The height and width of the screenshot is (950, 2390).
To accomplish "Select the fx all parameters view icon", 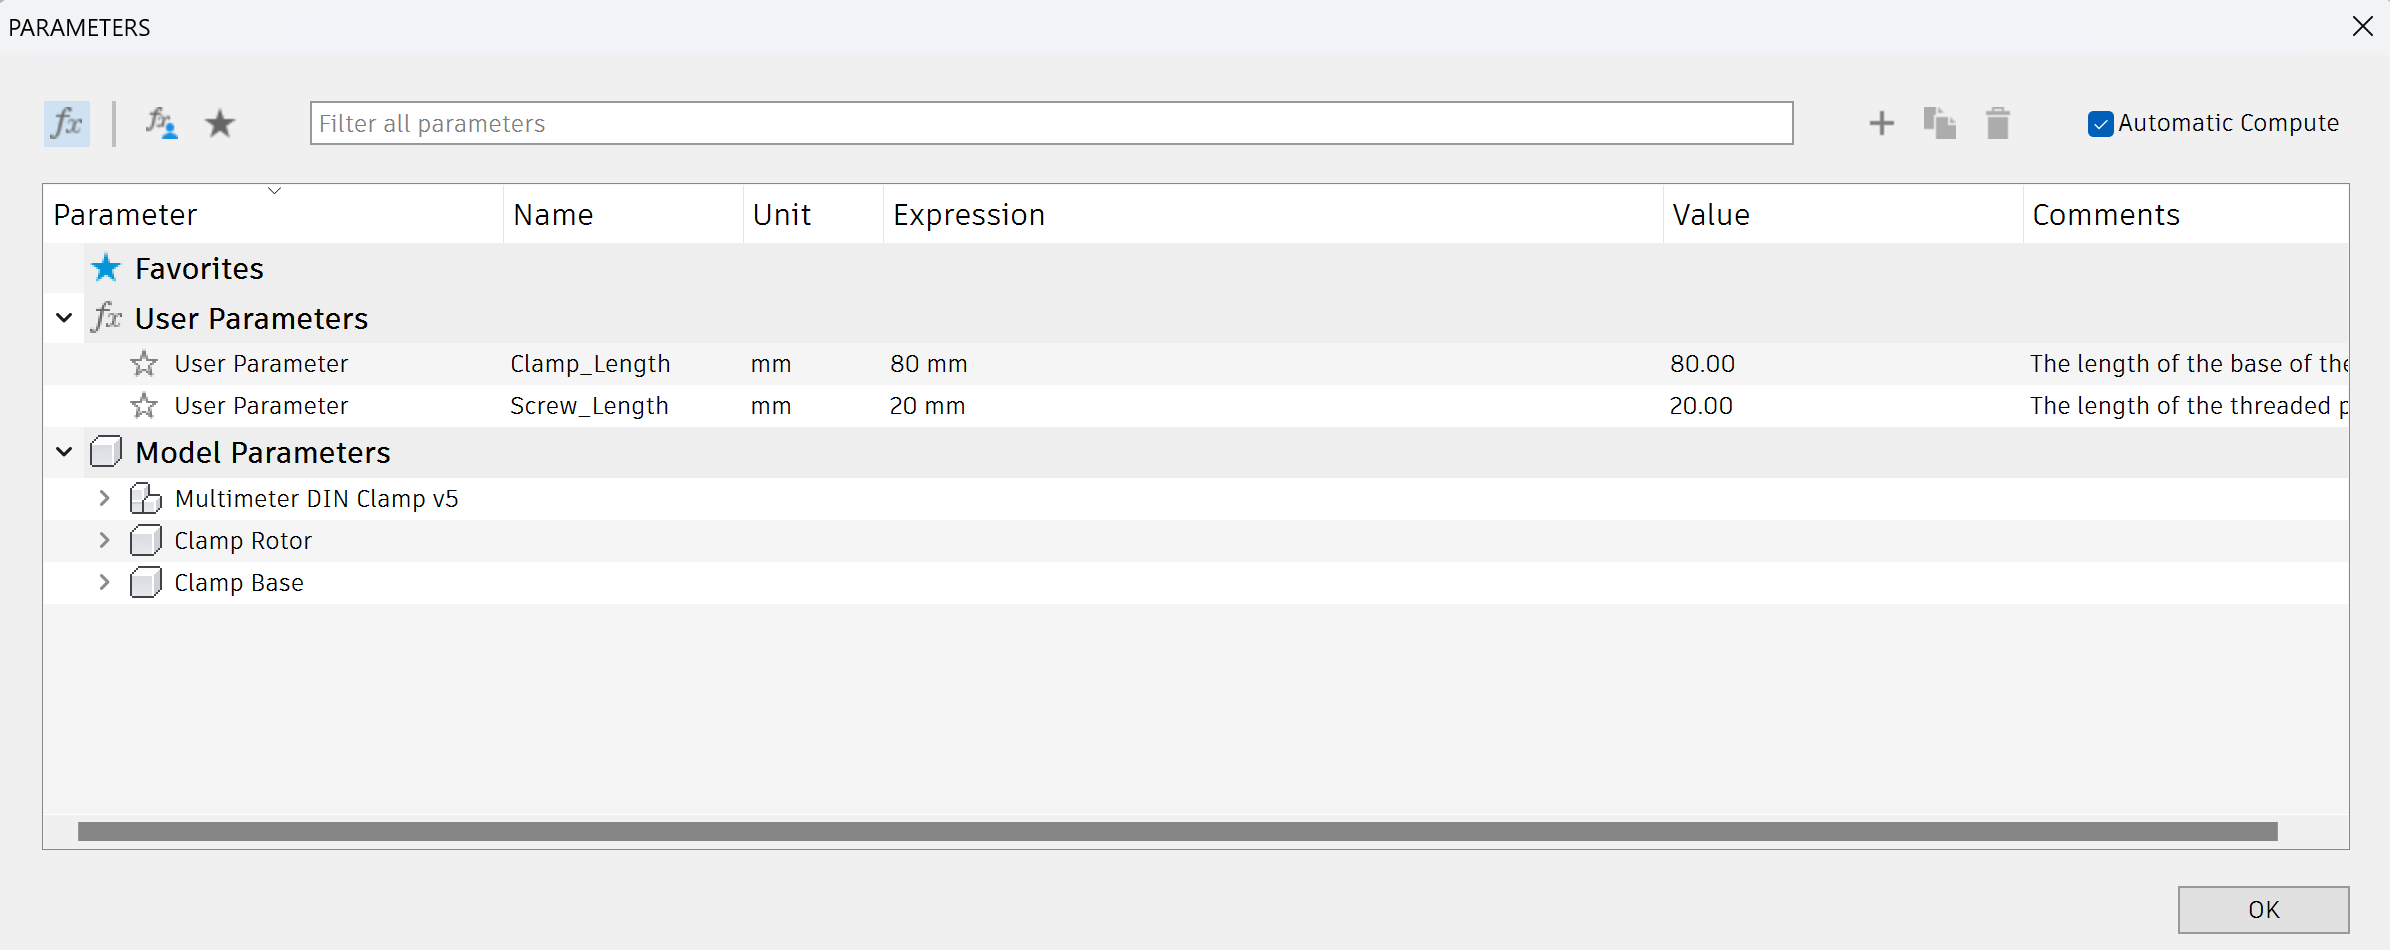I will point(67,124).
